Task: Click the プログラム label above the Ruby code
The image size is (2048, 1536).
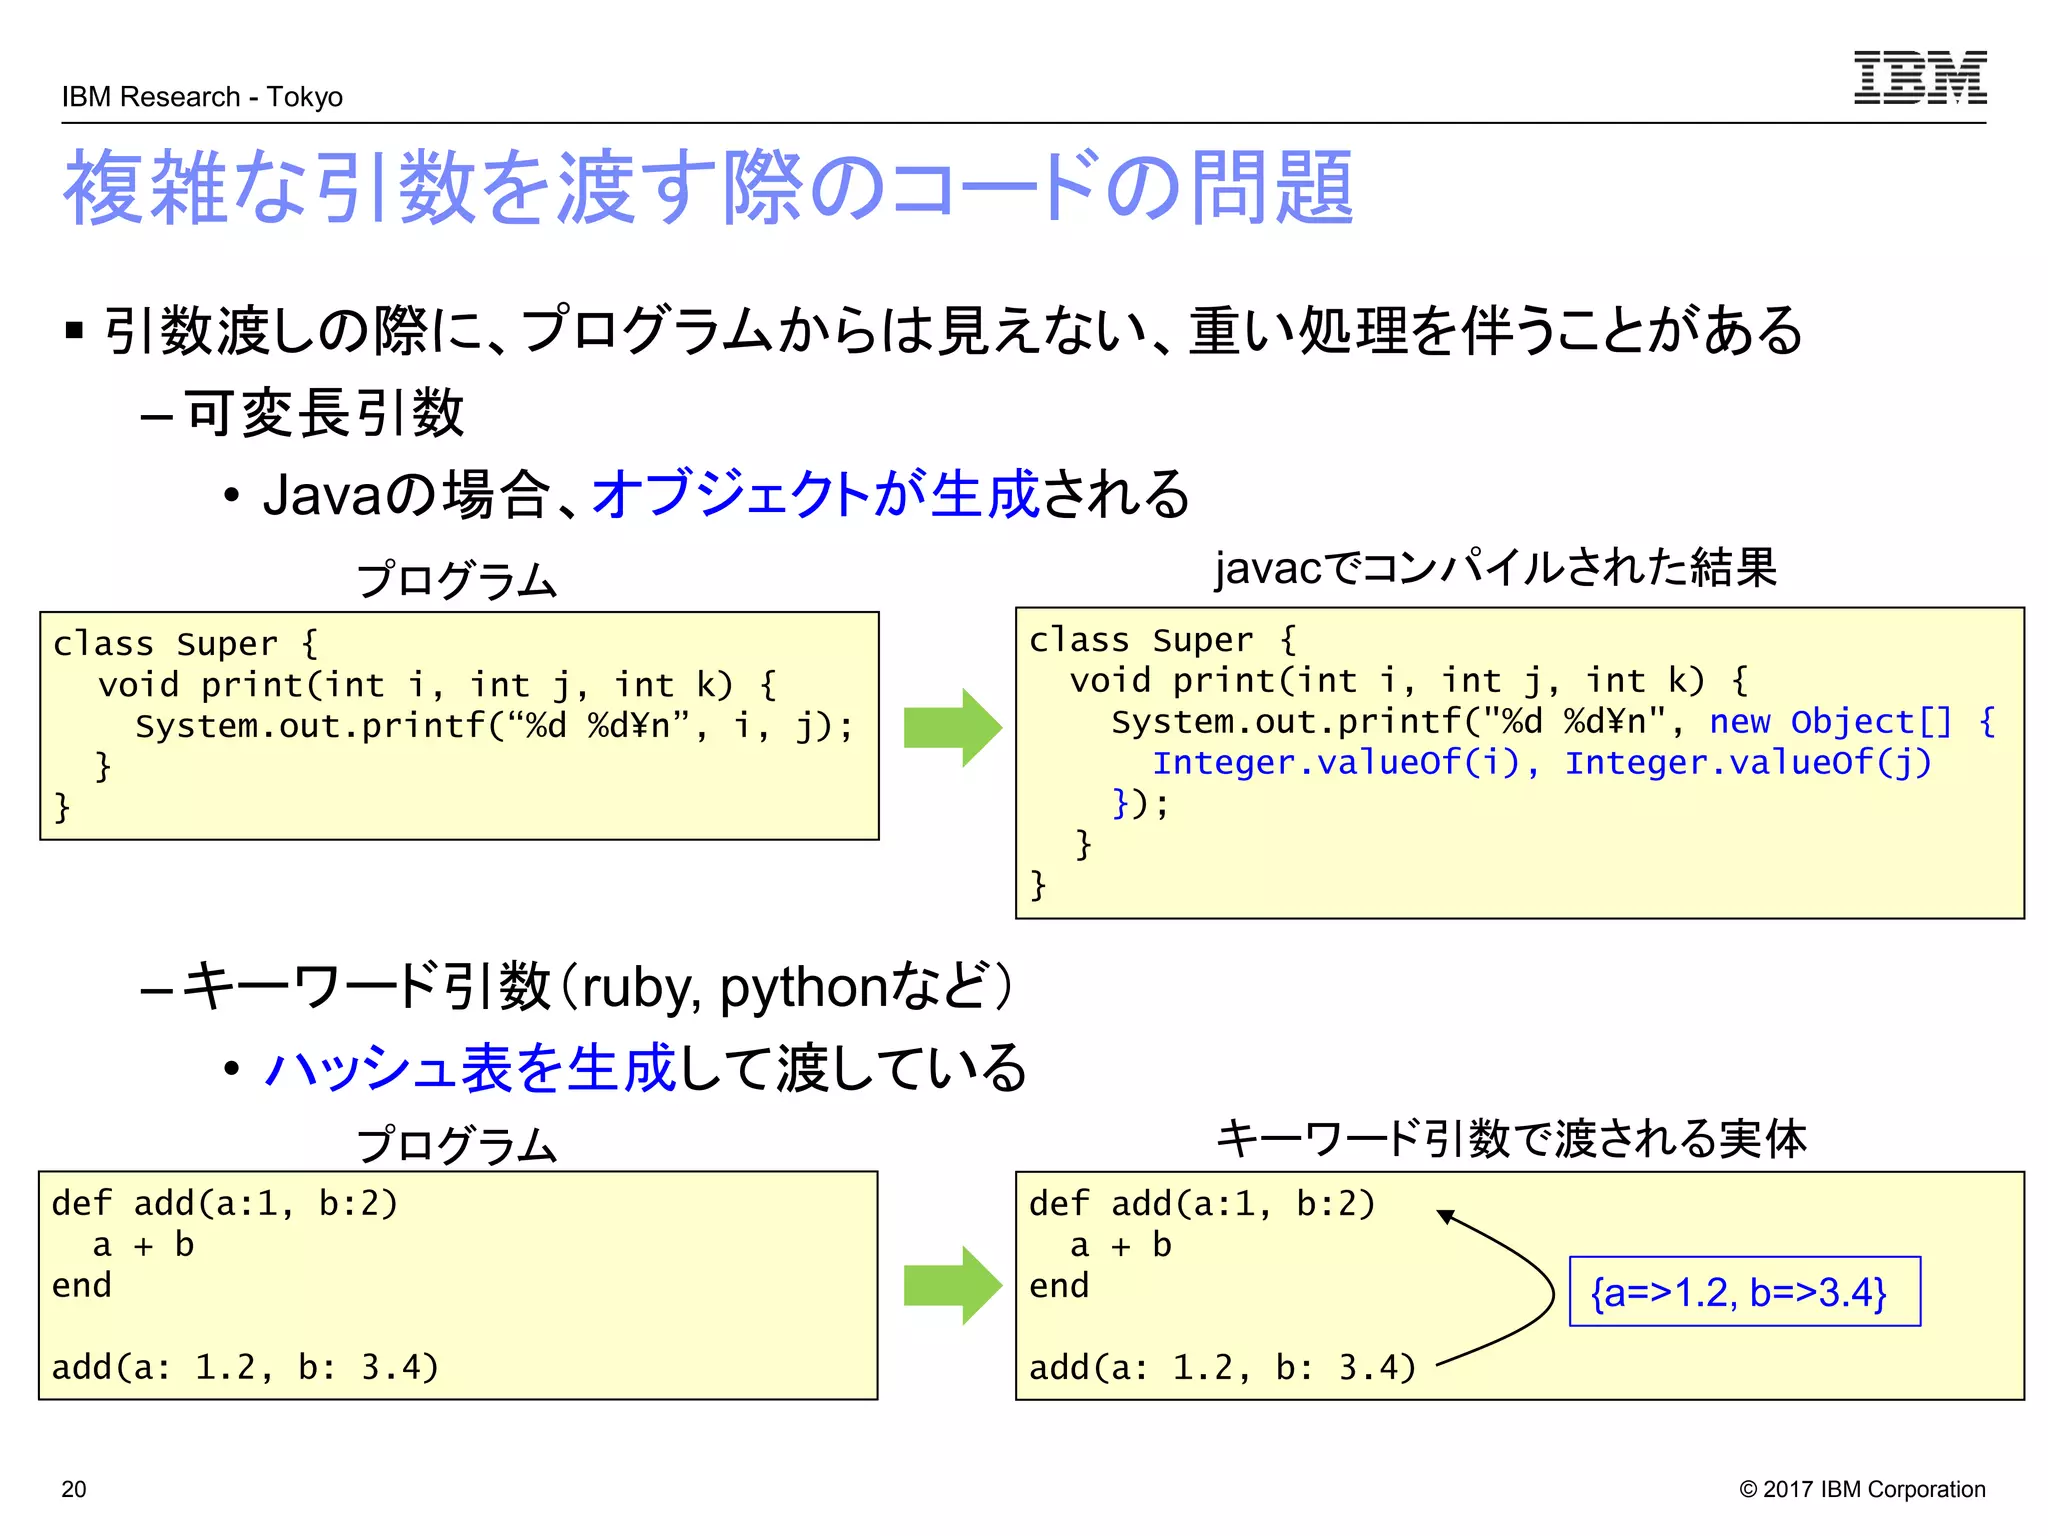Action: pos(457,1144)
